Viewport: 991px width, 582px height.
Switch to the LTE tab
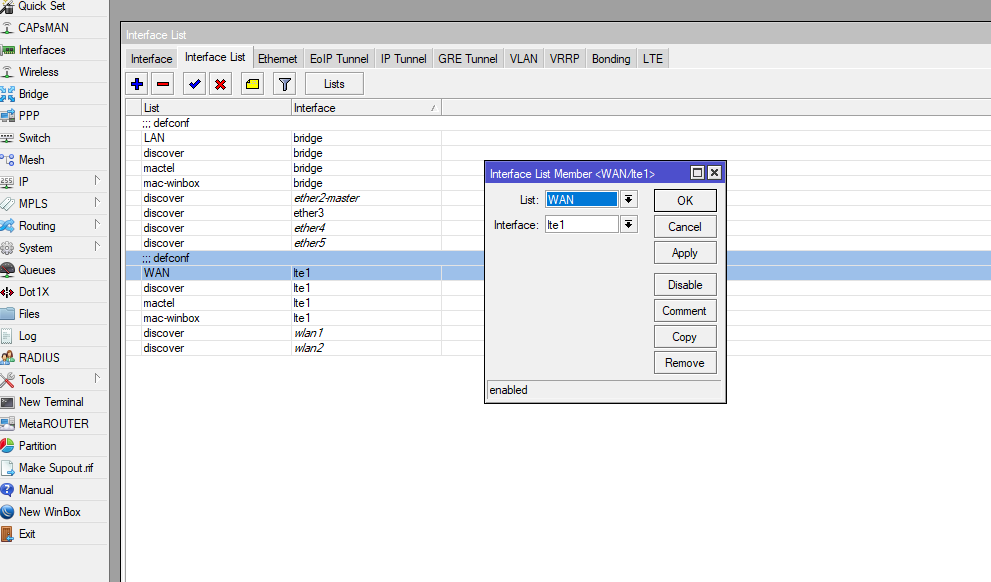point(653,59)
